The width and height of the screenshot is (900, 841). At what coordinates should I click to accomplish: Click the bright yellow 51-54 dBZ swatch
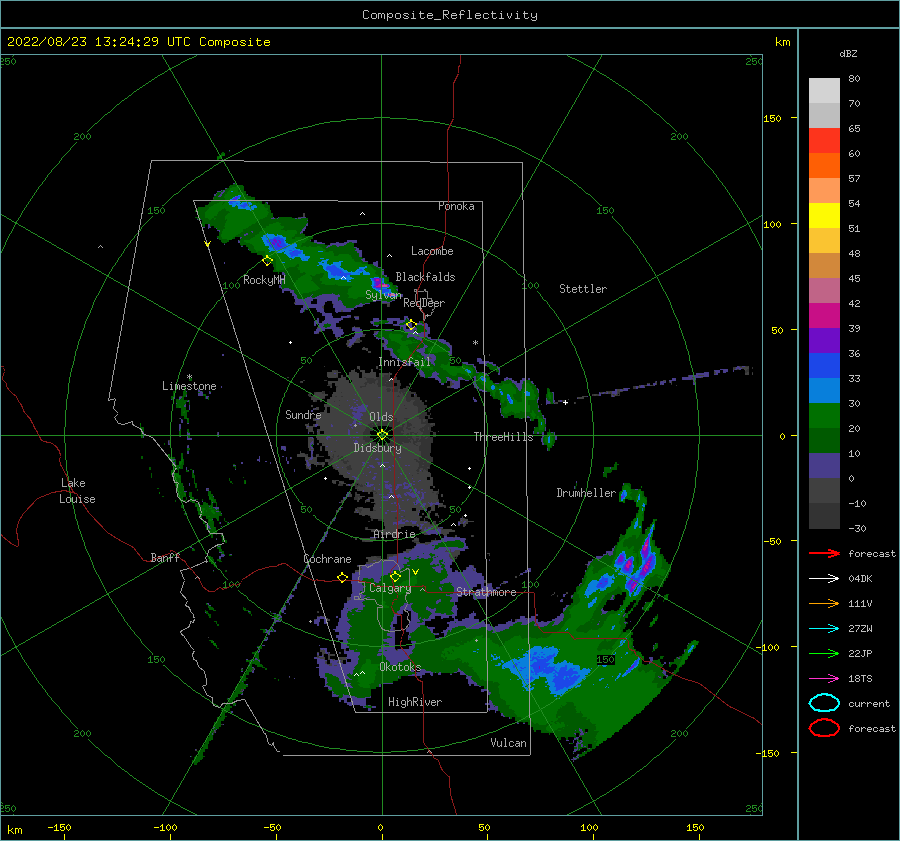(x=824, y=216)
